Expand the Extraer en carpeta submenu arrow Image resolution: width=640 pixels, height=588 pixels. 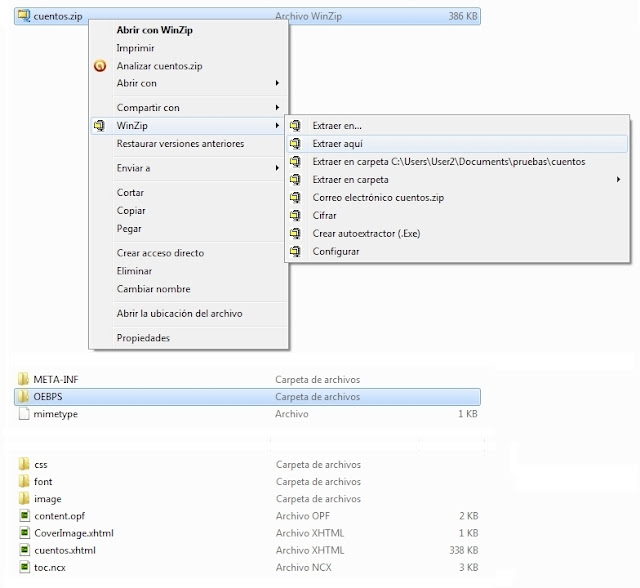(x=618, y=180)
